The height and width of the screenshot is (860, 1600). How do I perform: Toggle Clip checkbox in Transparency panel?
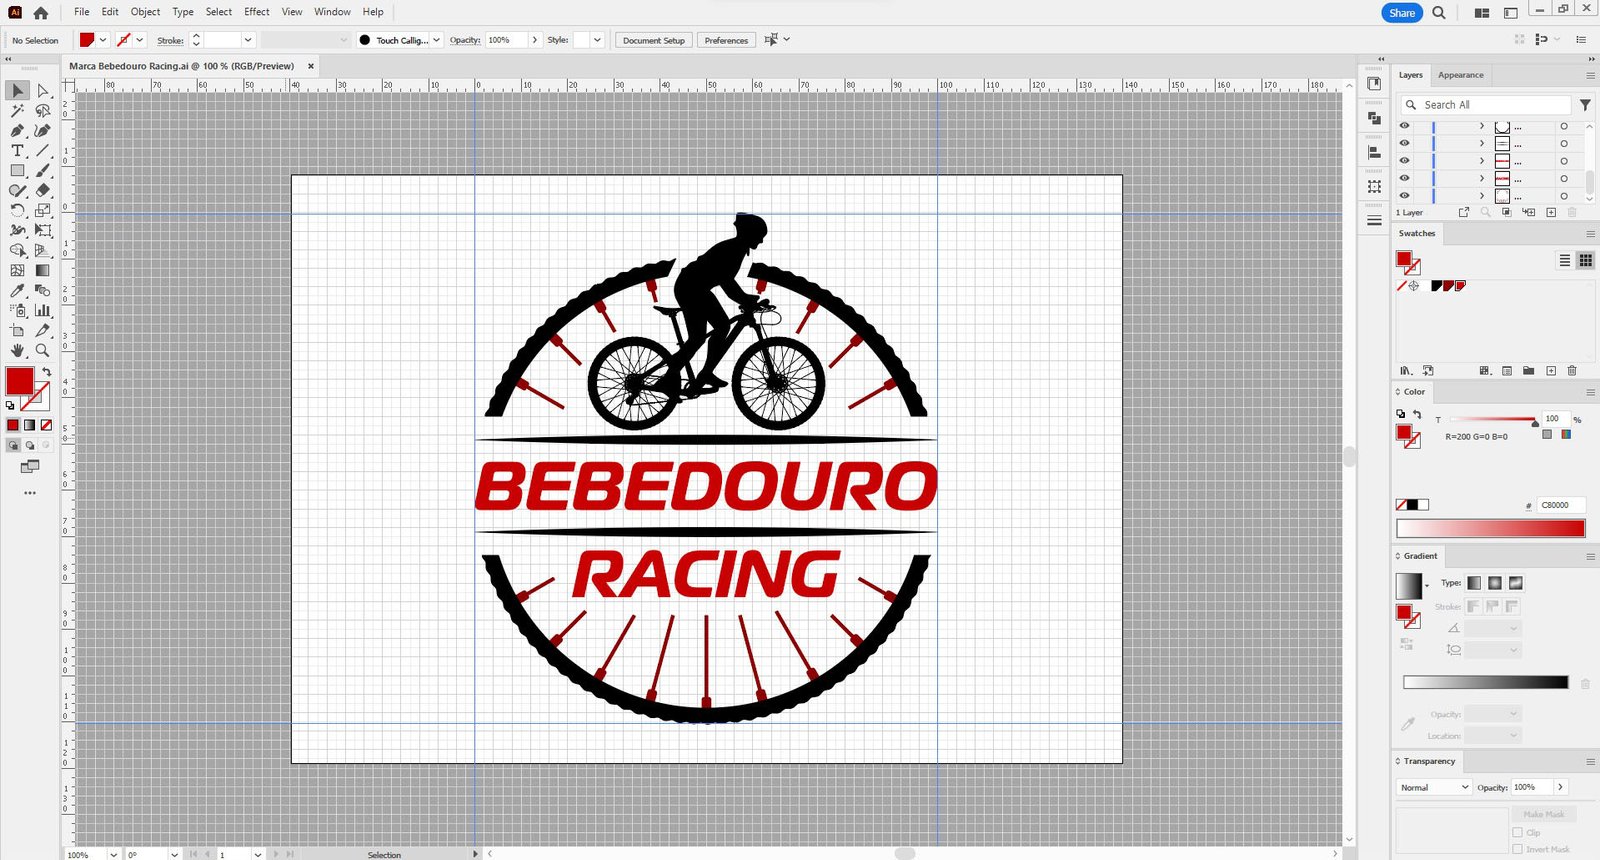tap(1517, 832)
